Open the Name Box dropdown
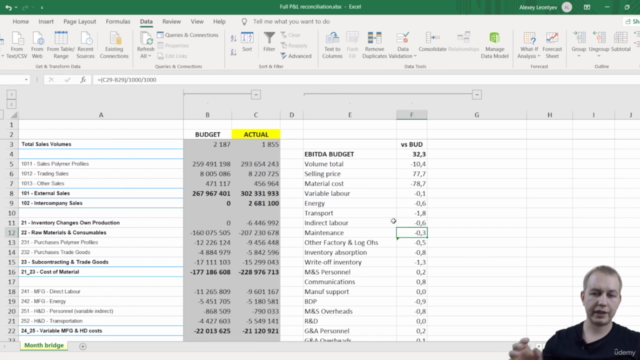 (26, 80)
